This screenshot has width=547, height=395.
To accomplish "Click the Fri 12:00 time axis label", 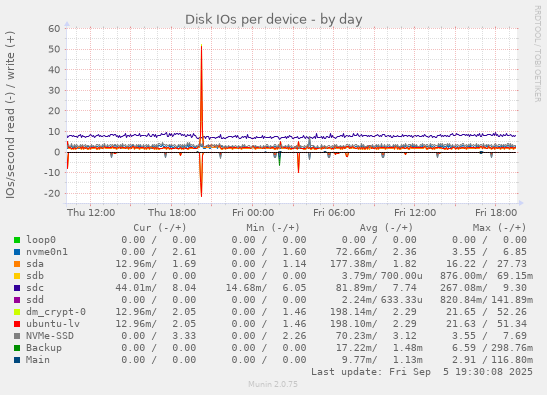I will (x=415, y=213).
